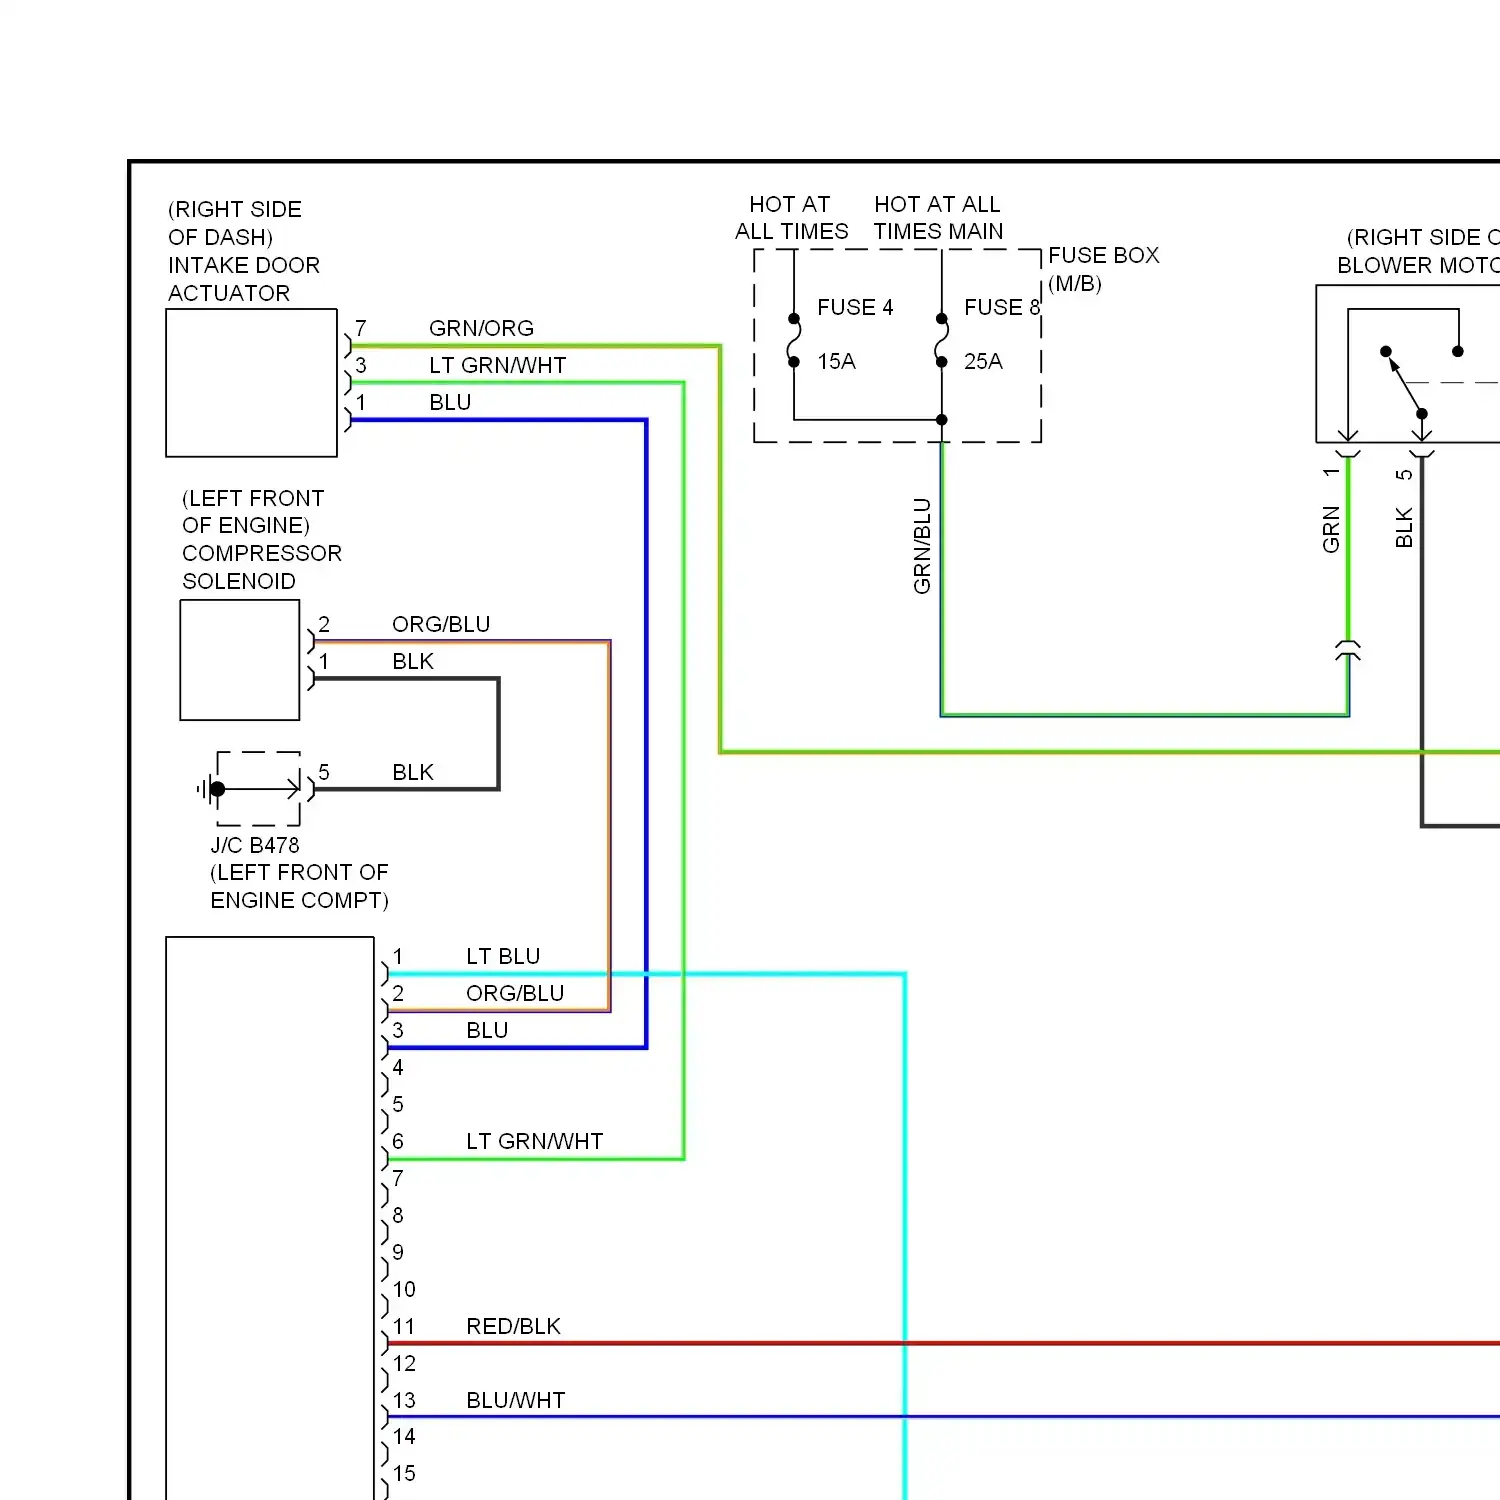
Task: Click the INTAKE DOOR ACTUATOR label
Action: (244, 279)
